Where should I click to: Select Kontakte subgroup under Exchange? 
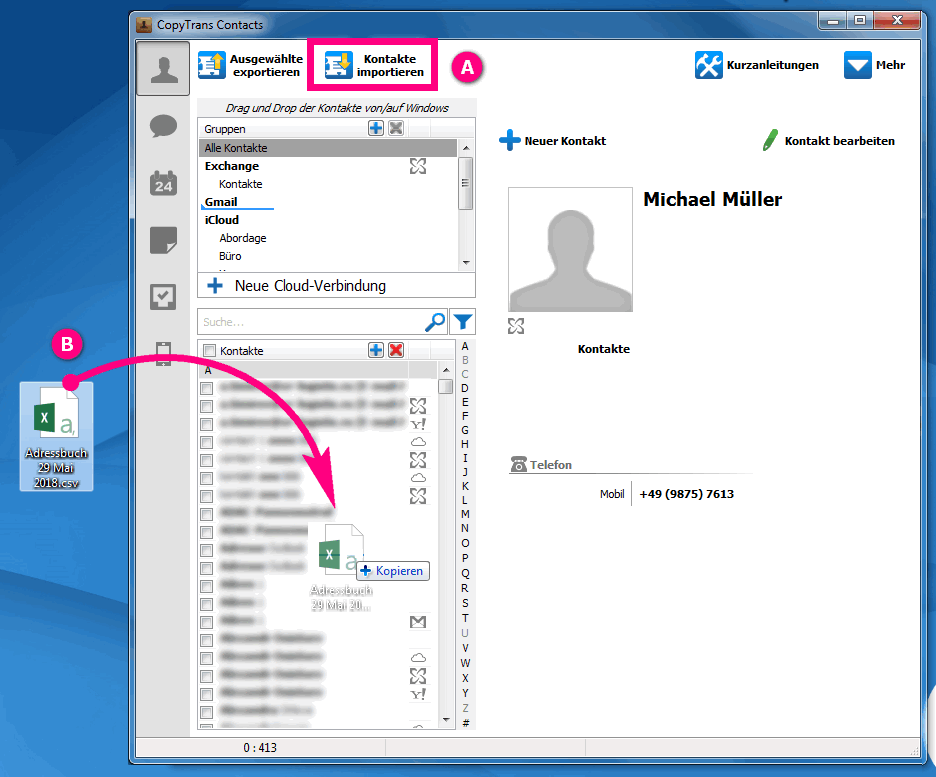tap(241, 184)
